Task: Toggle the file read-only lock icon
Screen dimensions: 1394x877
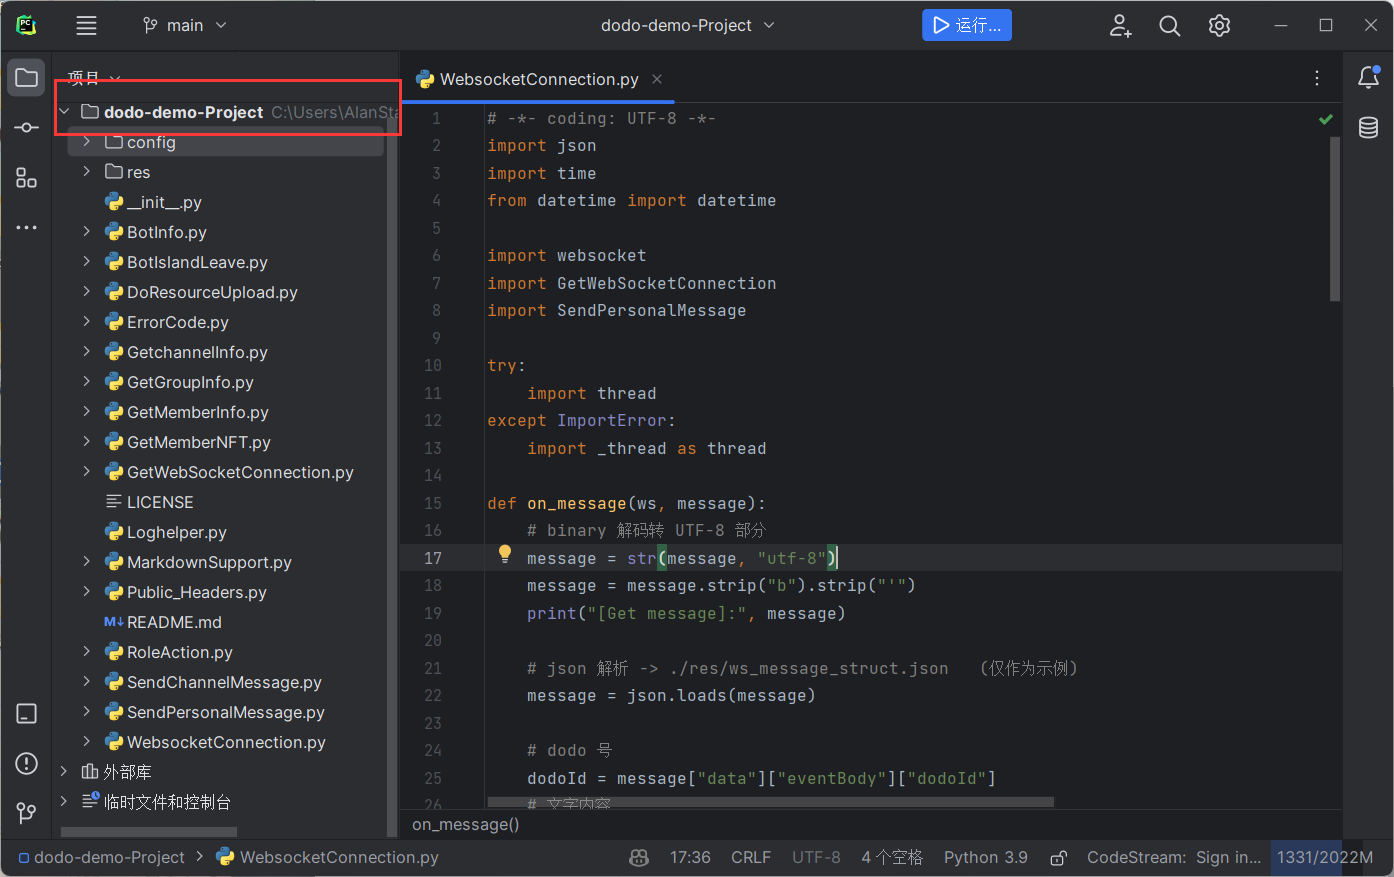Action: pos(1057,858)
